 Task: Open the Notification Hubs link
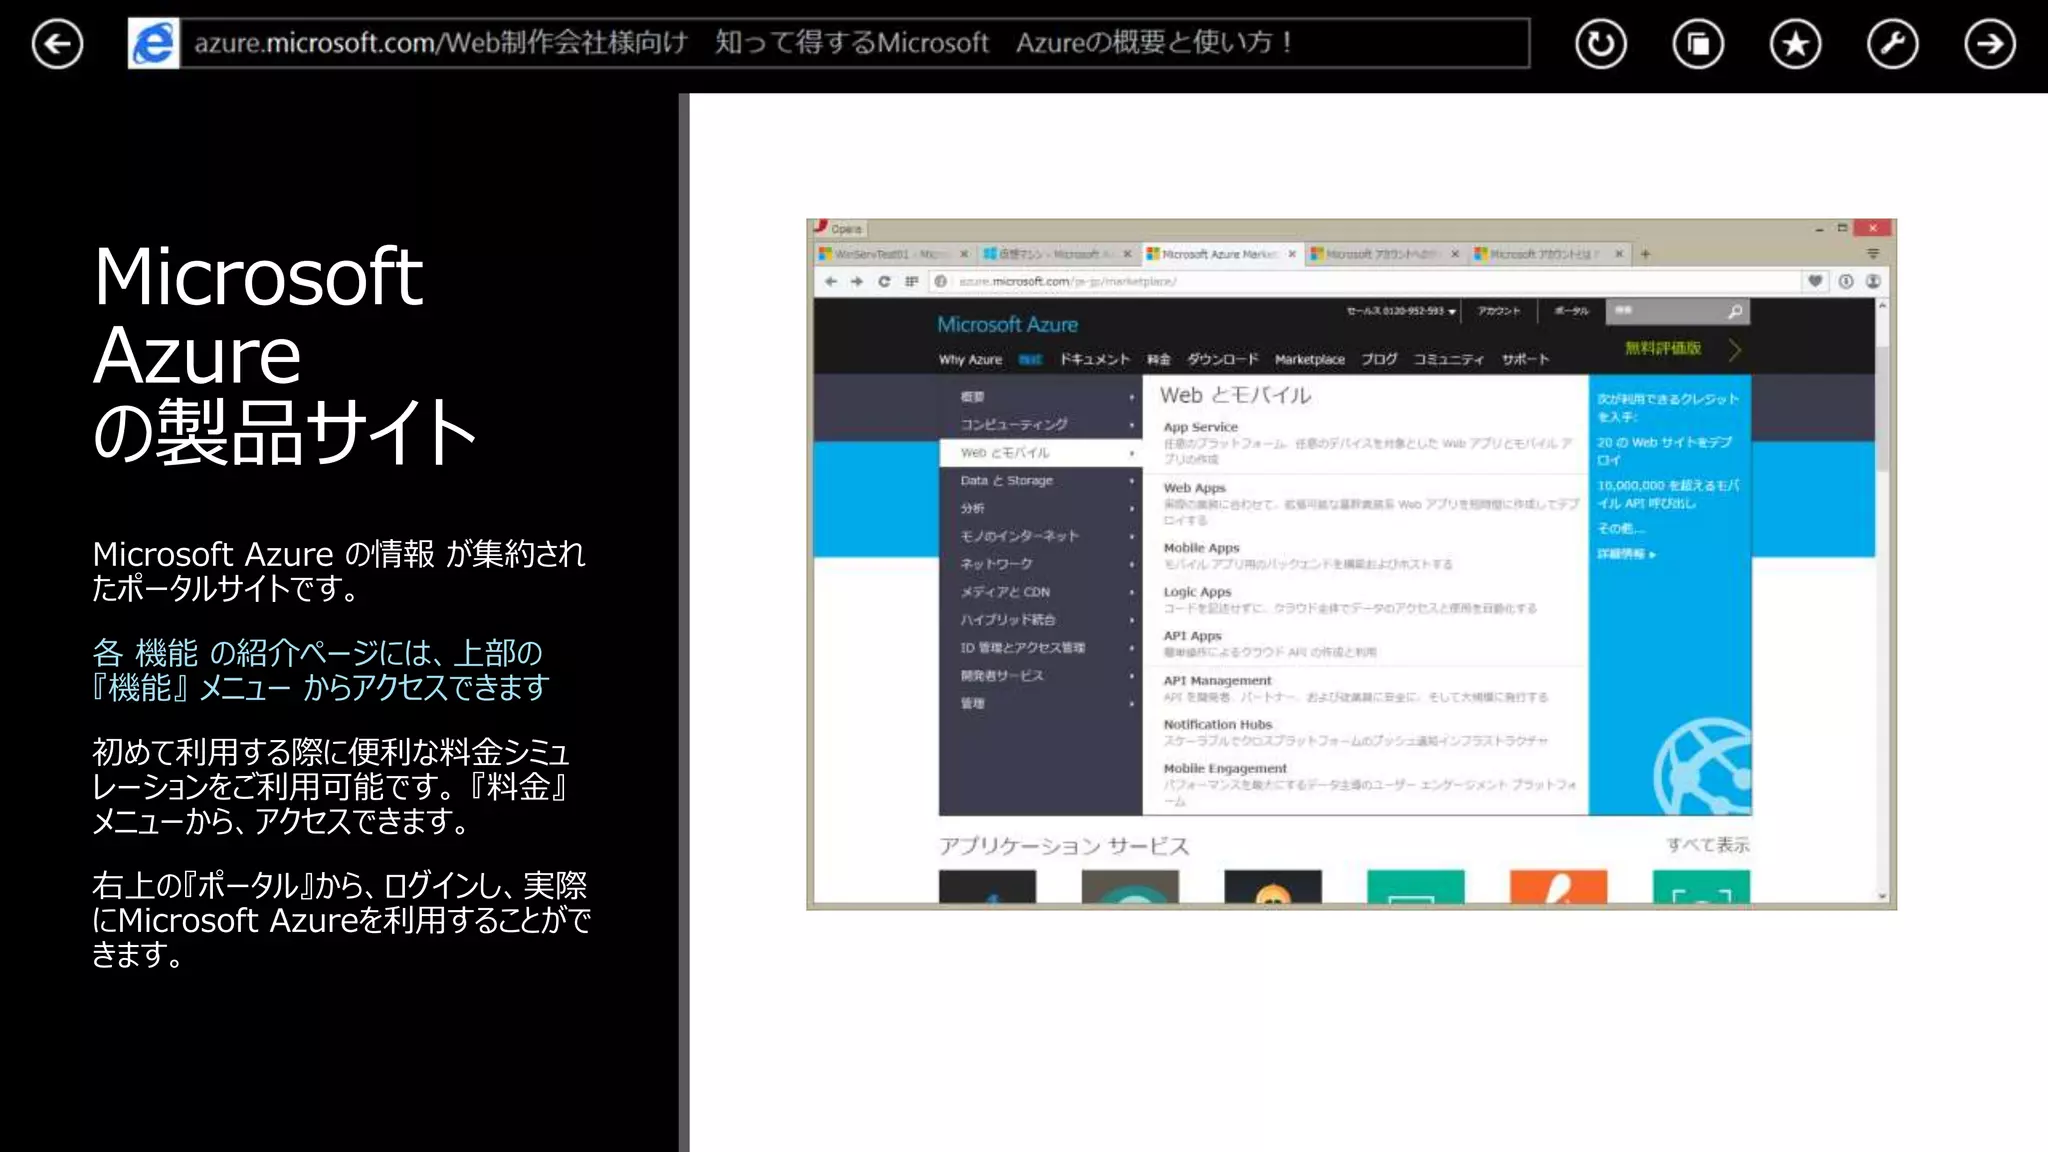point(1217,725)
